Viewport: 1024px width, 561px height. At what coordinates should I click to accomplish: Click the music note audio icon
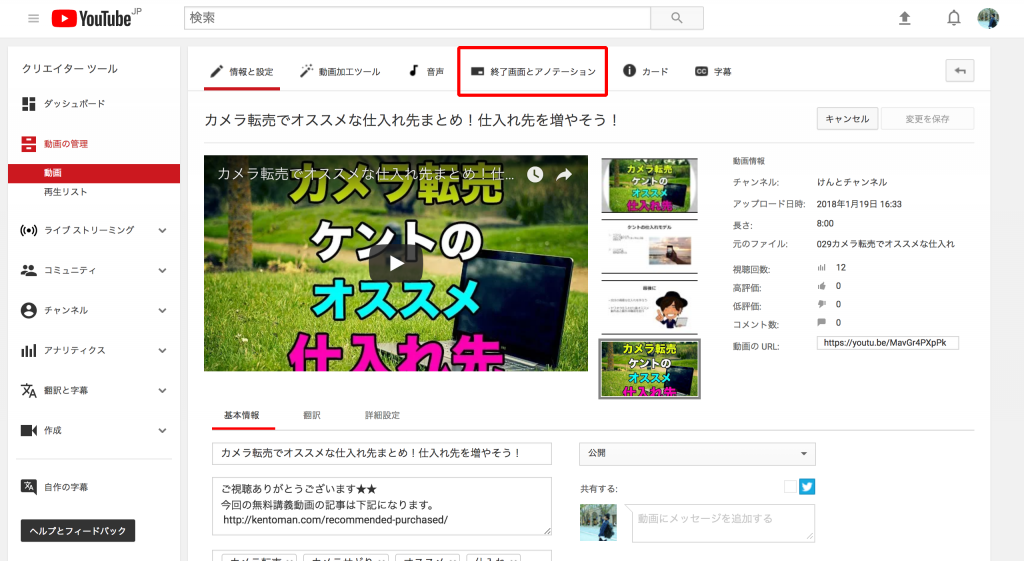pyautogui.click(x=413, y=71)
